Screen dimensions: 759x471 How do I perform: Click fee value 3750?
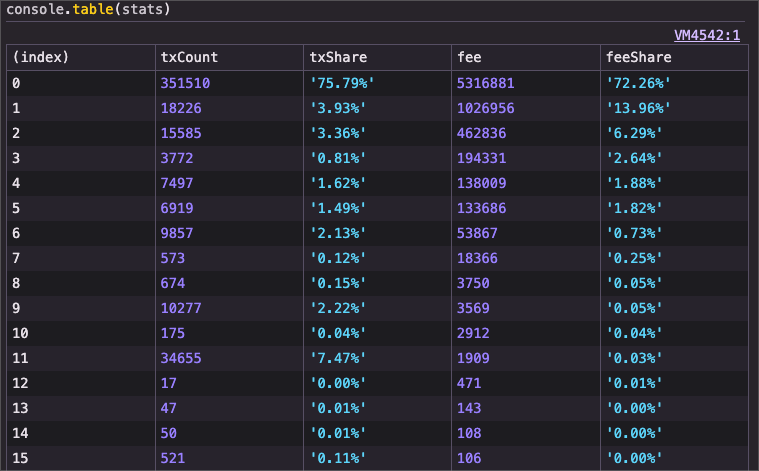point(473,283)
